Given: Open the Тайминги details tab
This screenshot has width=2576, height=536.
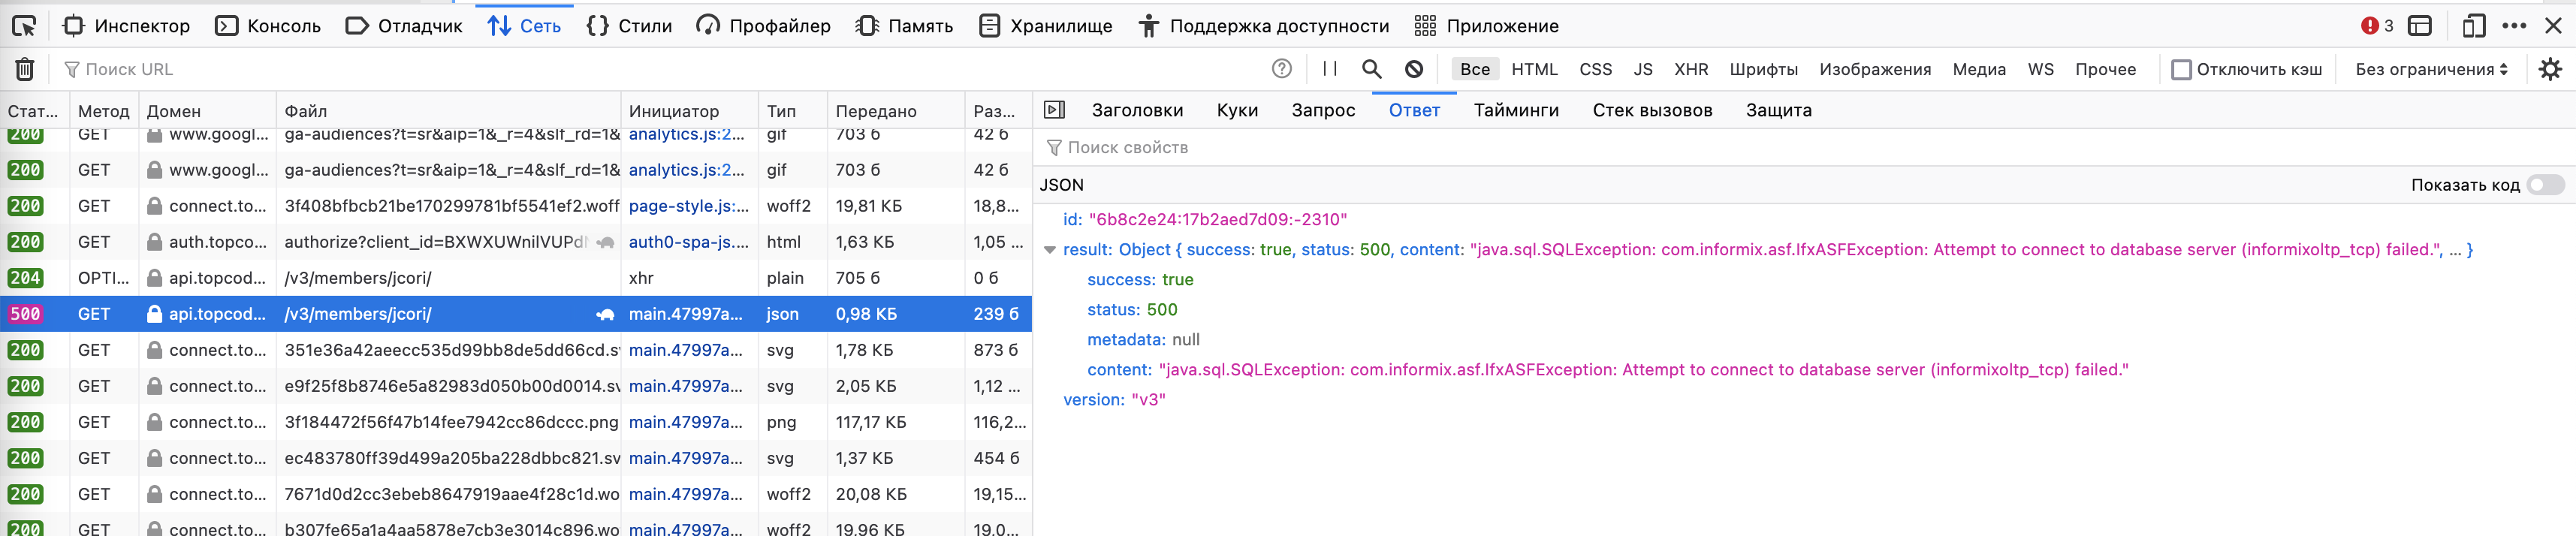Looking at the screenshot, I should [1516, 110].
